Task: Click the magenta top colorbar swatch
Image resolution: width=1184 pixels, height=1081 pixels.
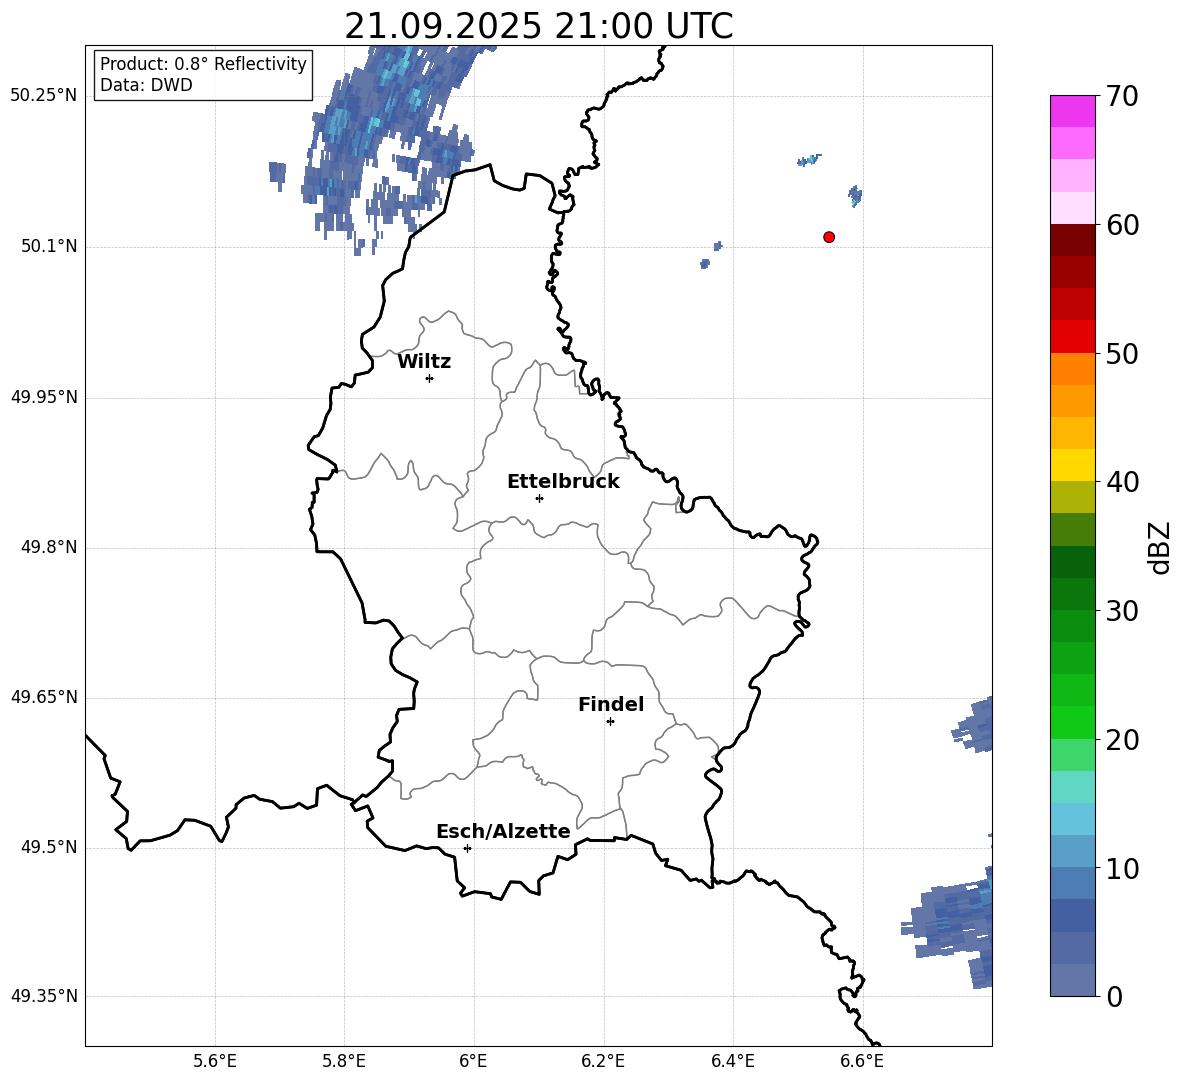Action: point(1073,111)
